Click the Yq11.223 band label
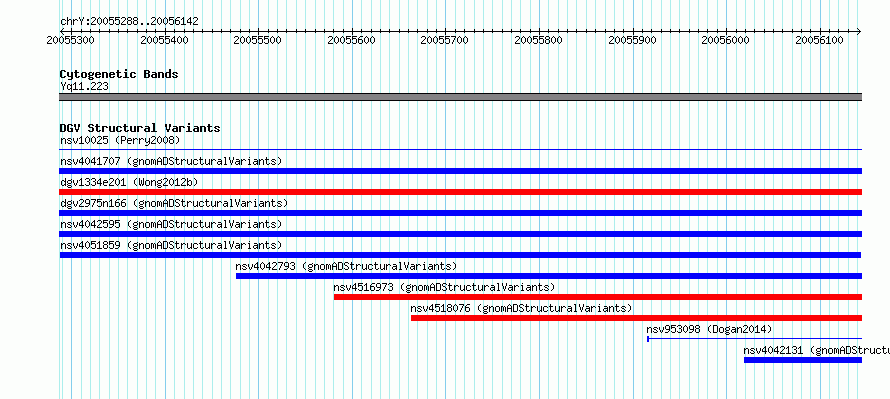Viewport: 890px width, 399px height. coord(85,86)
